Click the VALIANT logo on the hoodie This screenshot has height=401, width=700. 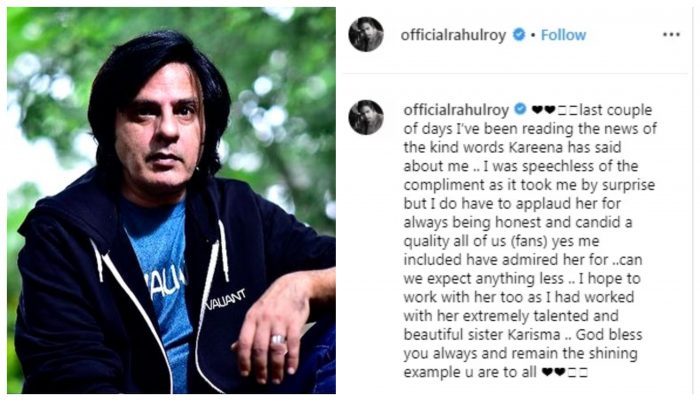click(226, 300)
